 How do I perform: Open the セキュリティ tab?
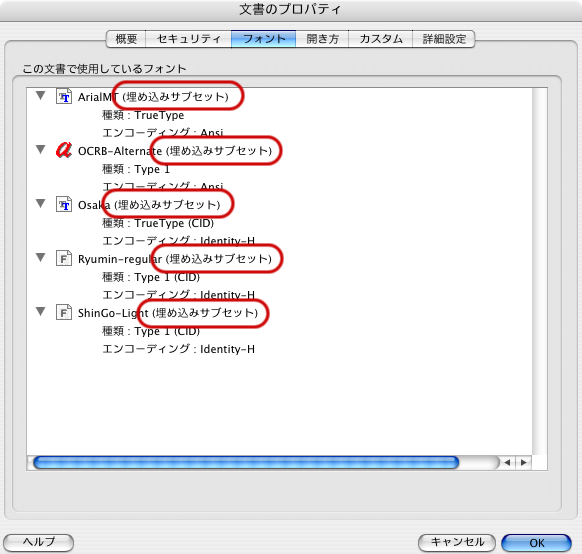pyautogui.click(x=189, y=39)
